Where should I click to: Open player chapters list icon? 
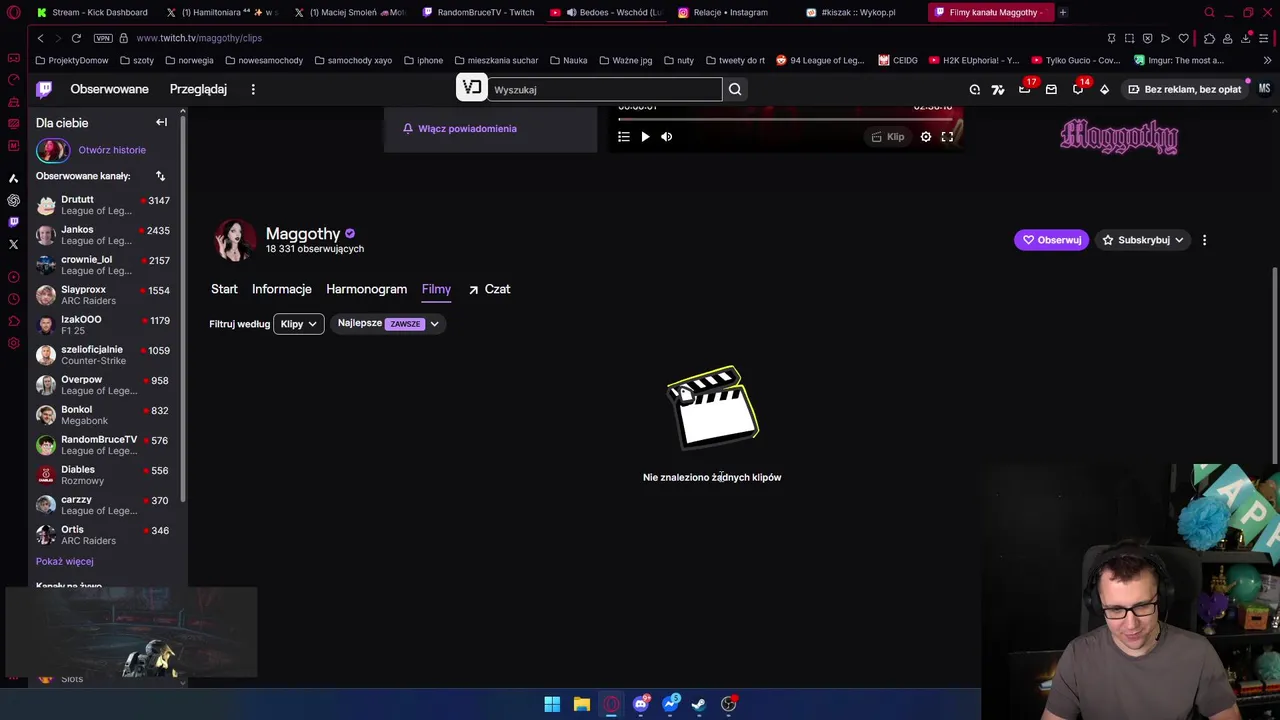(623, 137)
